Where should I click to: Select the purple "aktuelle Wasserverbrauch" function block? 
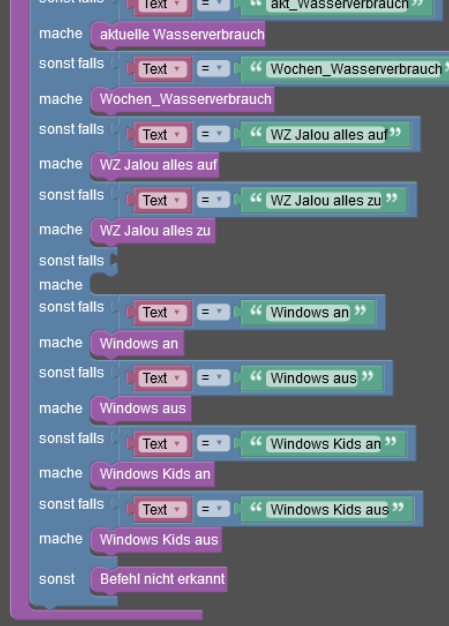click(x=178, y=34)
